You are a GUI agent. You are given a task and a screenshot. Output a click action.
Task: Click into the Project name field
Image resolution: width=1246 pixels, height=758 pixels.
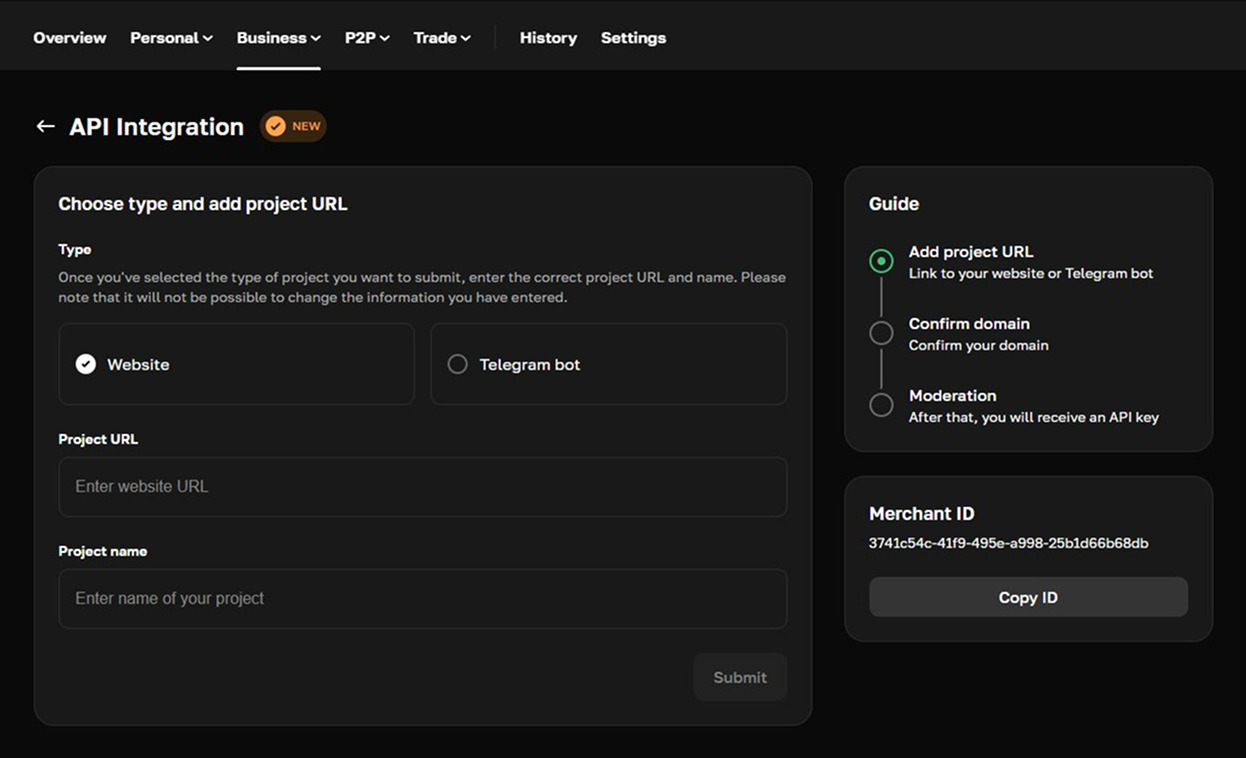pyautogui.click(x=423, y=599)
